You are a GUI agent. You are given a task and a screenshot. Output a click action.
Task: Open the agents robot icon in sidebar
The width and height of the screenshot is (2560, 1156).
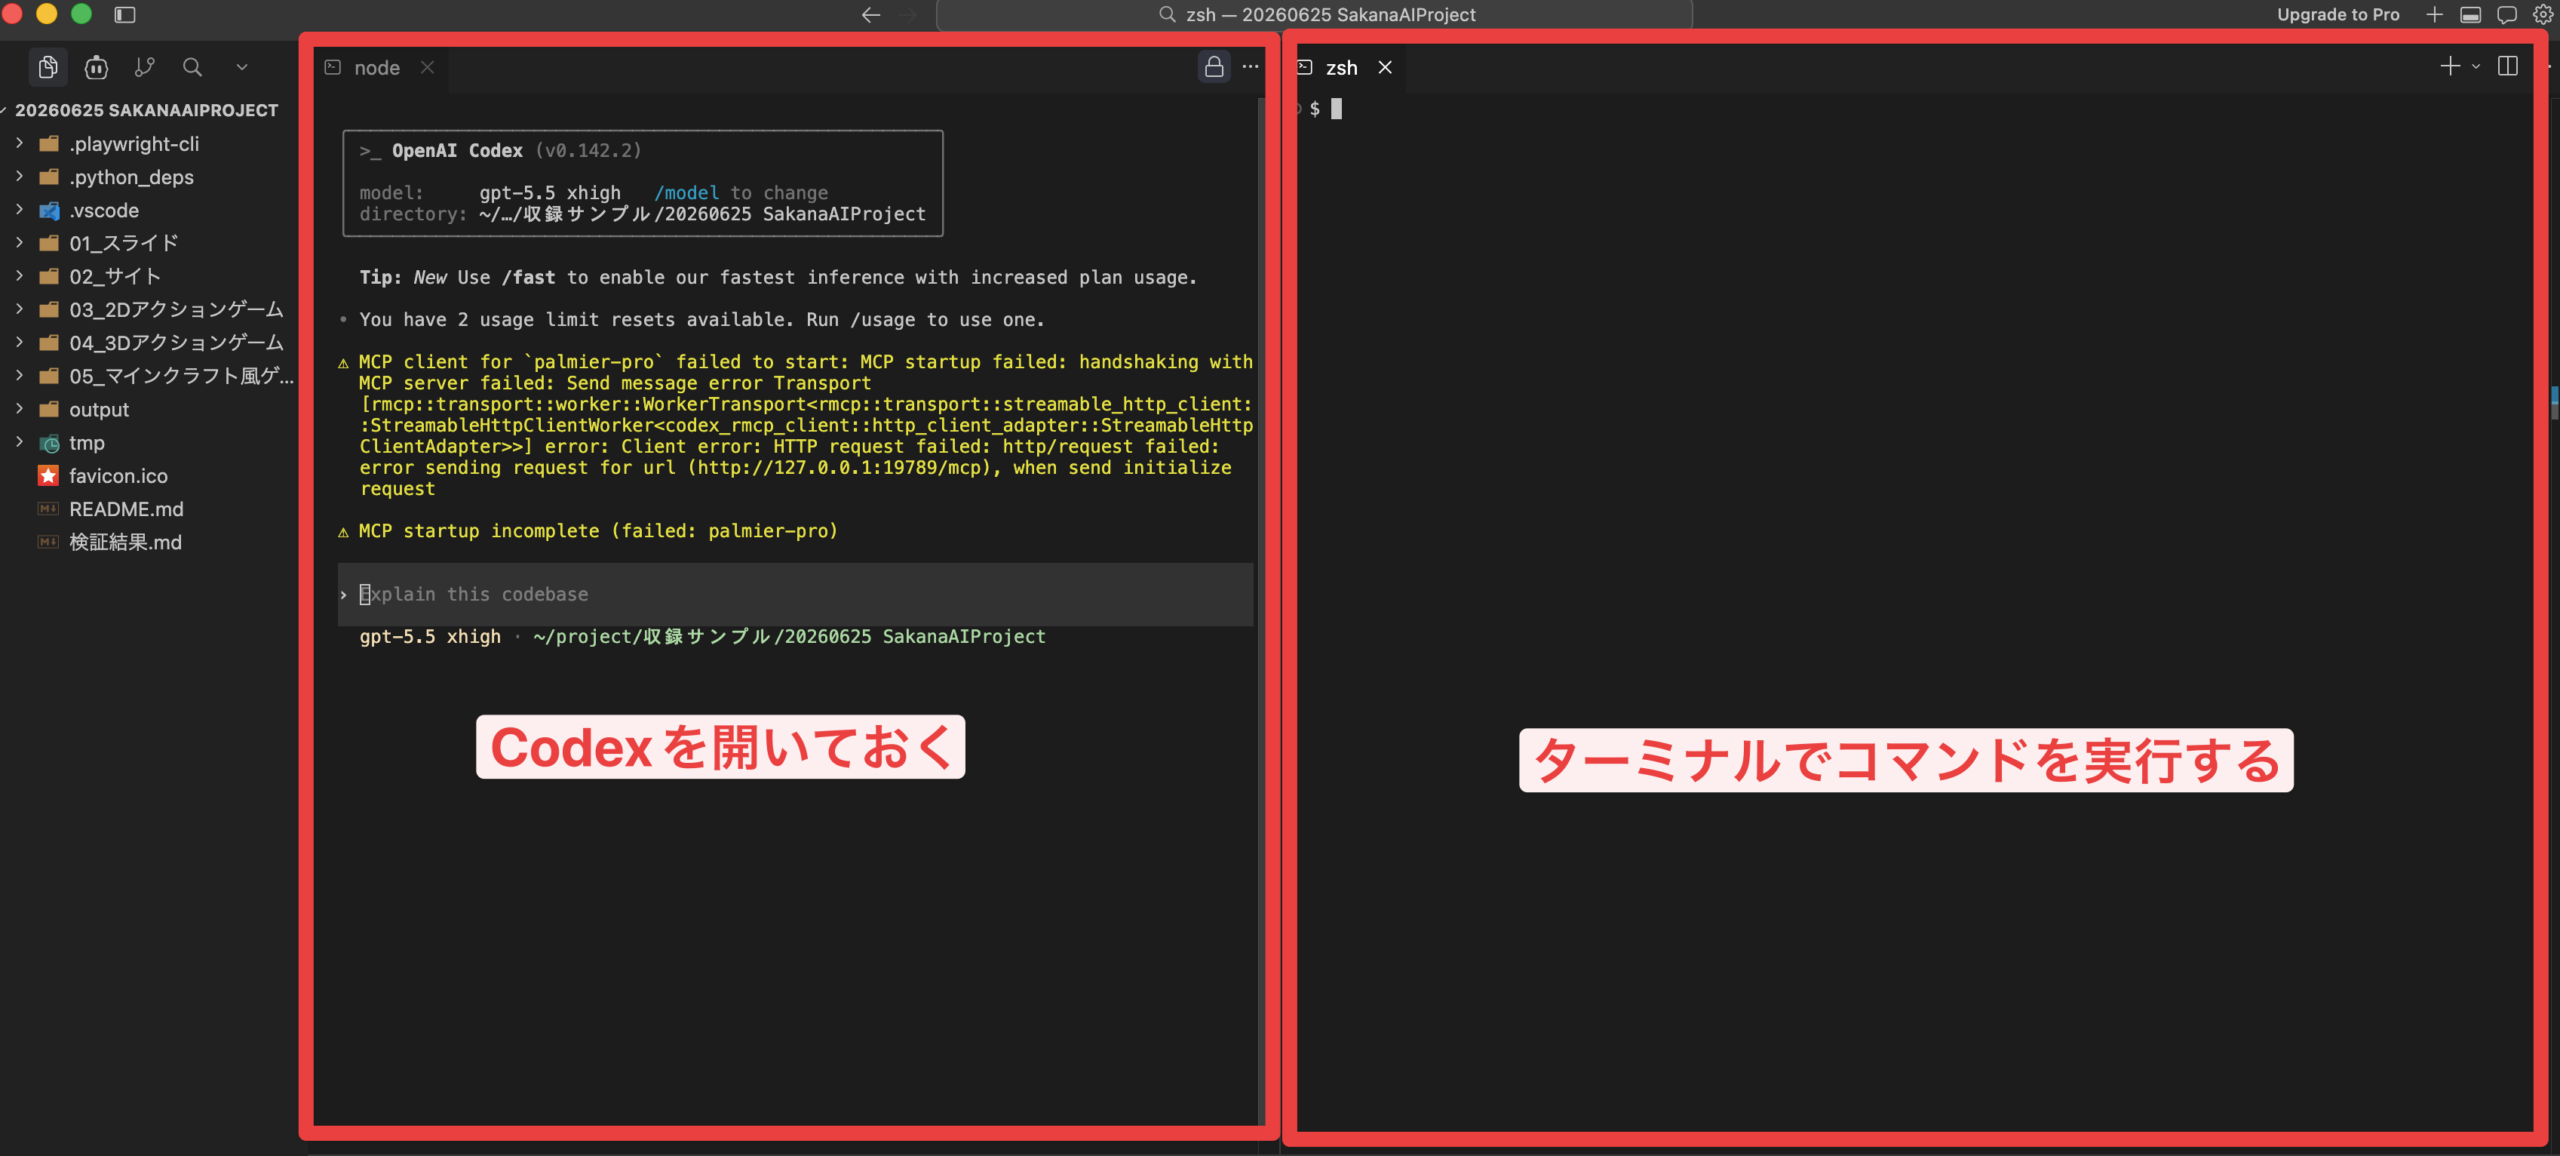tap(96, 67)
